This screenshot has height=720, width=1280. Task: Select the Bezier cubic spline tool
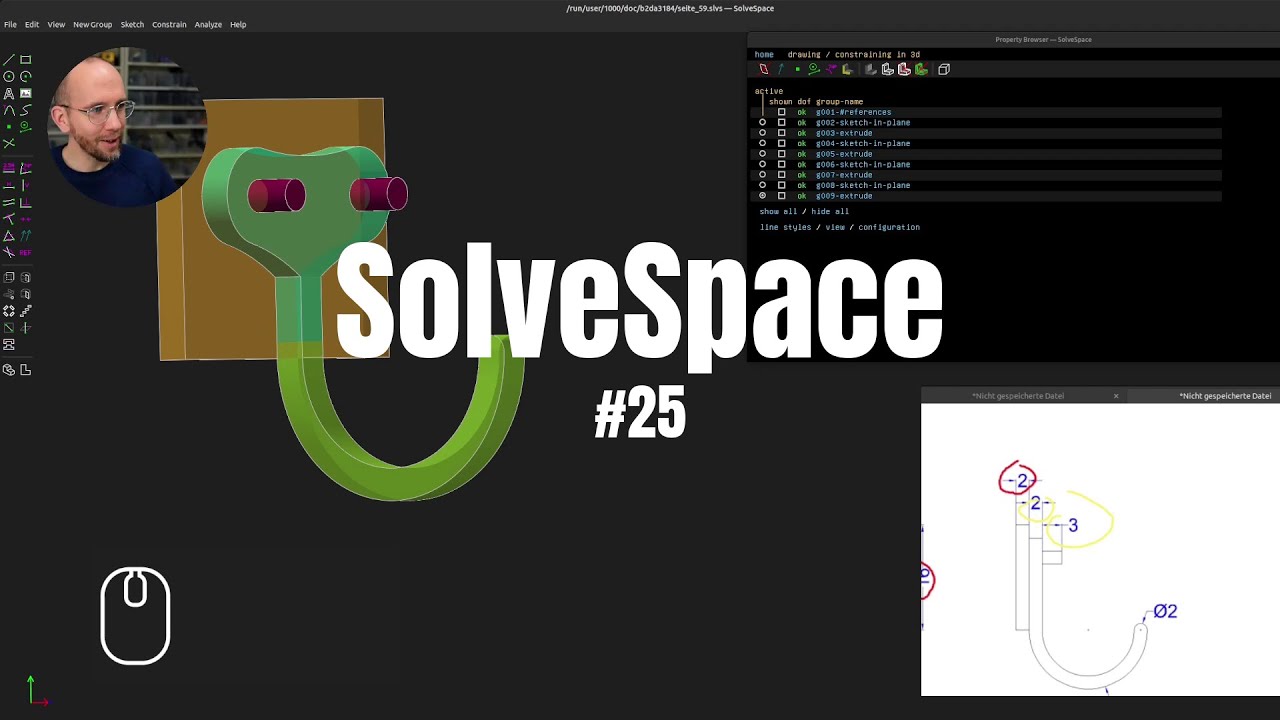tap(25, 110)
